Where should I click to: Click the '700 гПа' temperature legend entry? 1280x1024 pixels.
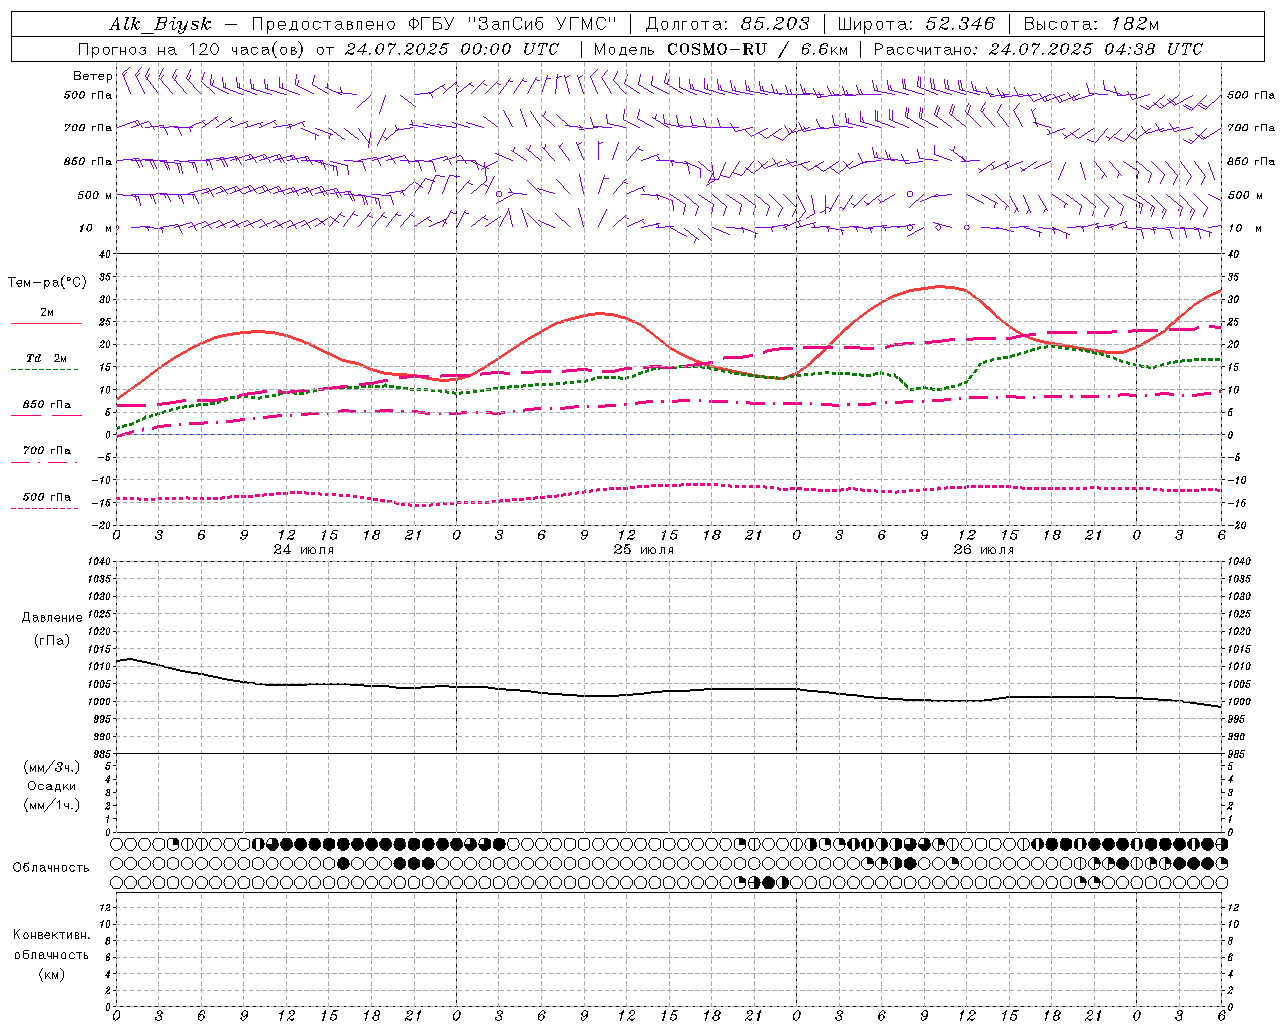47,451
